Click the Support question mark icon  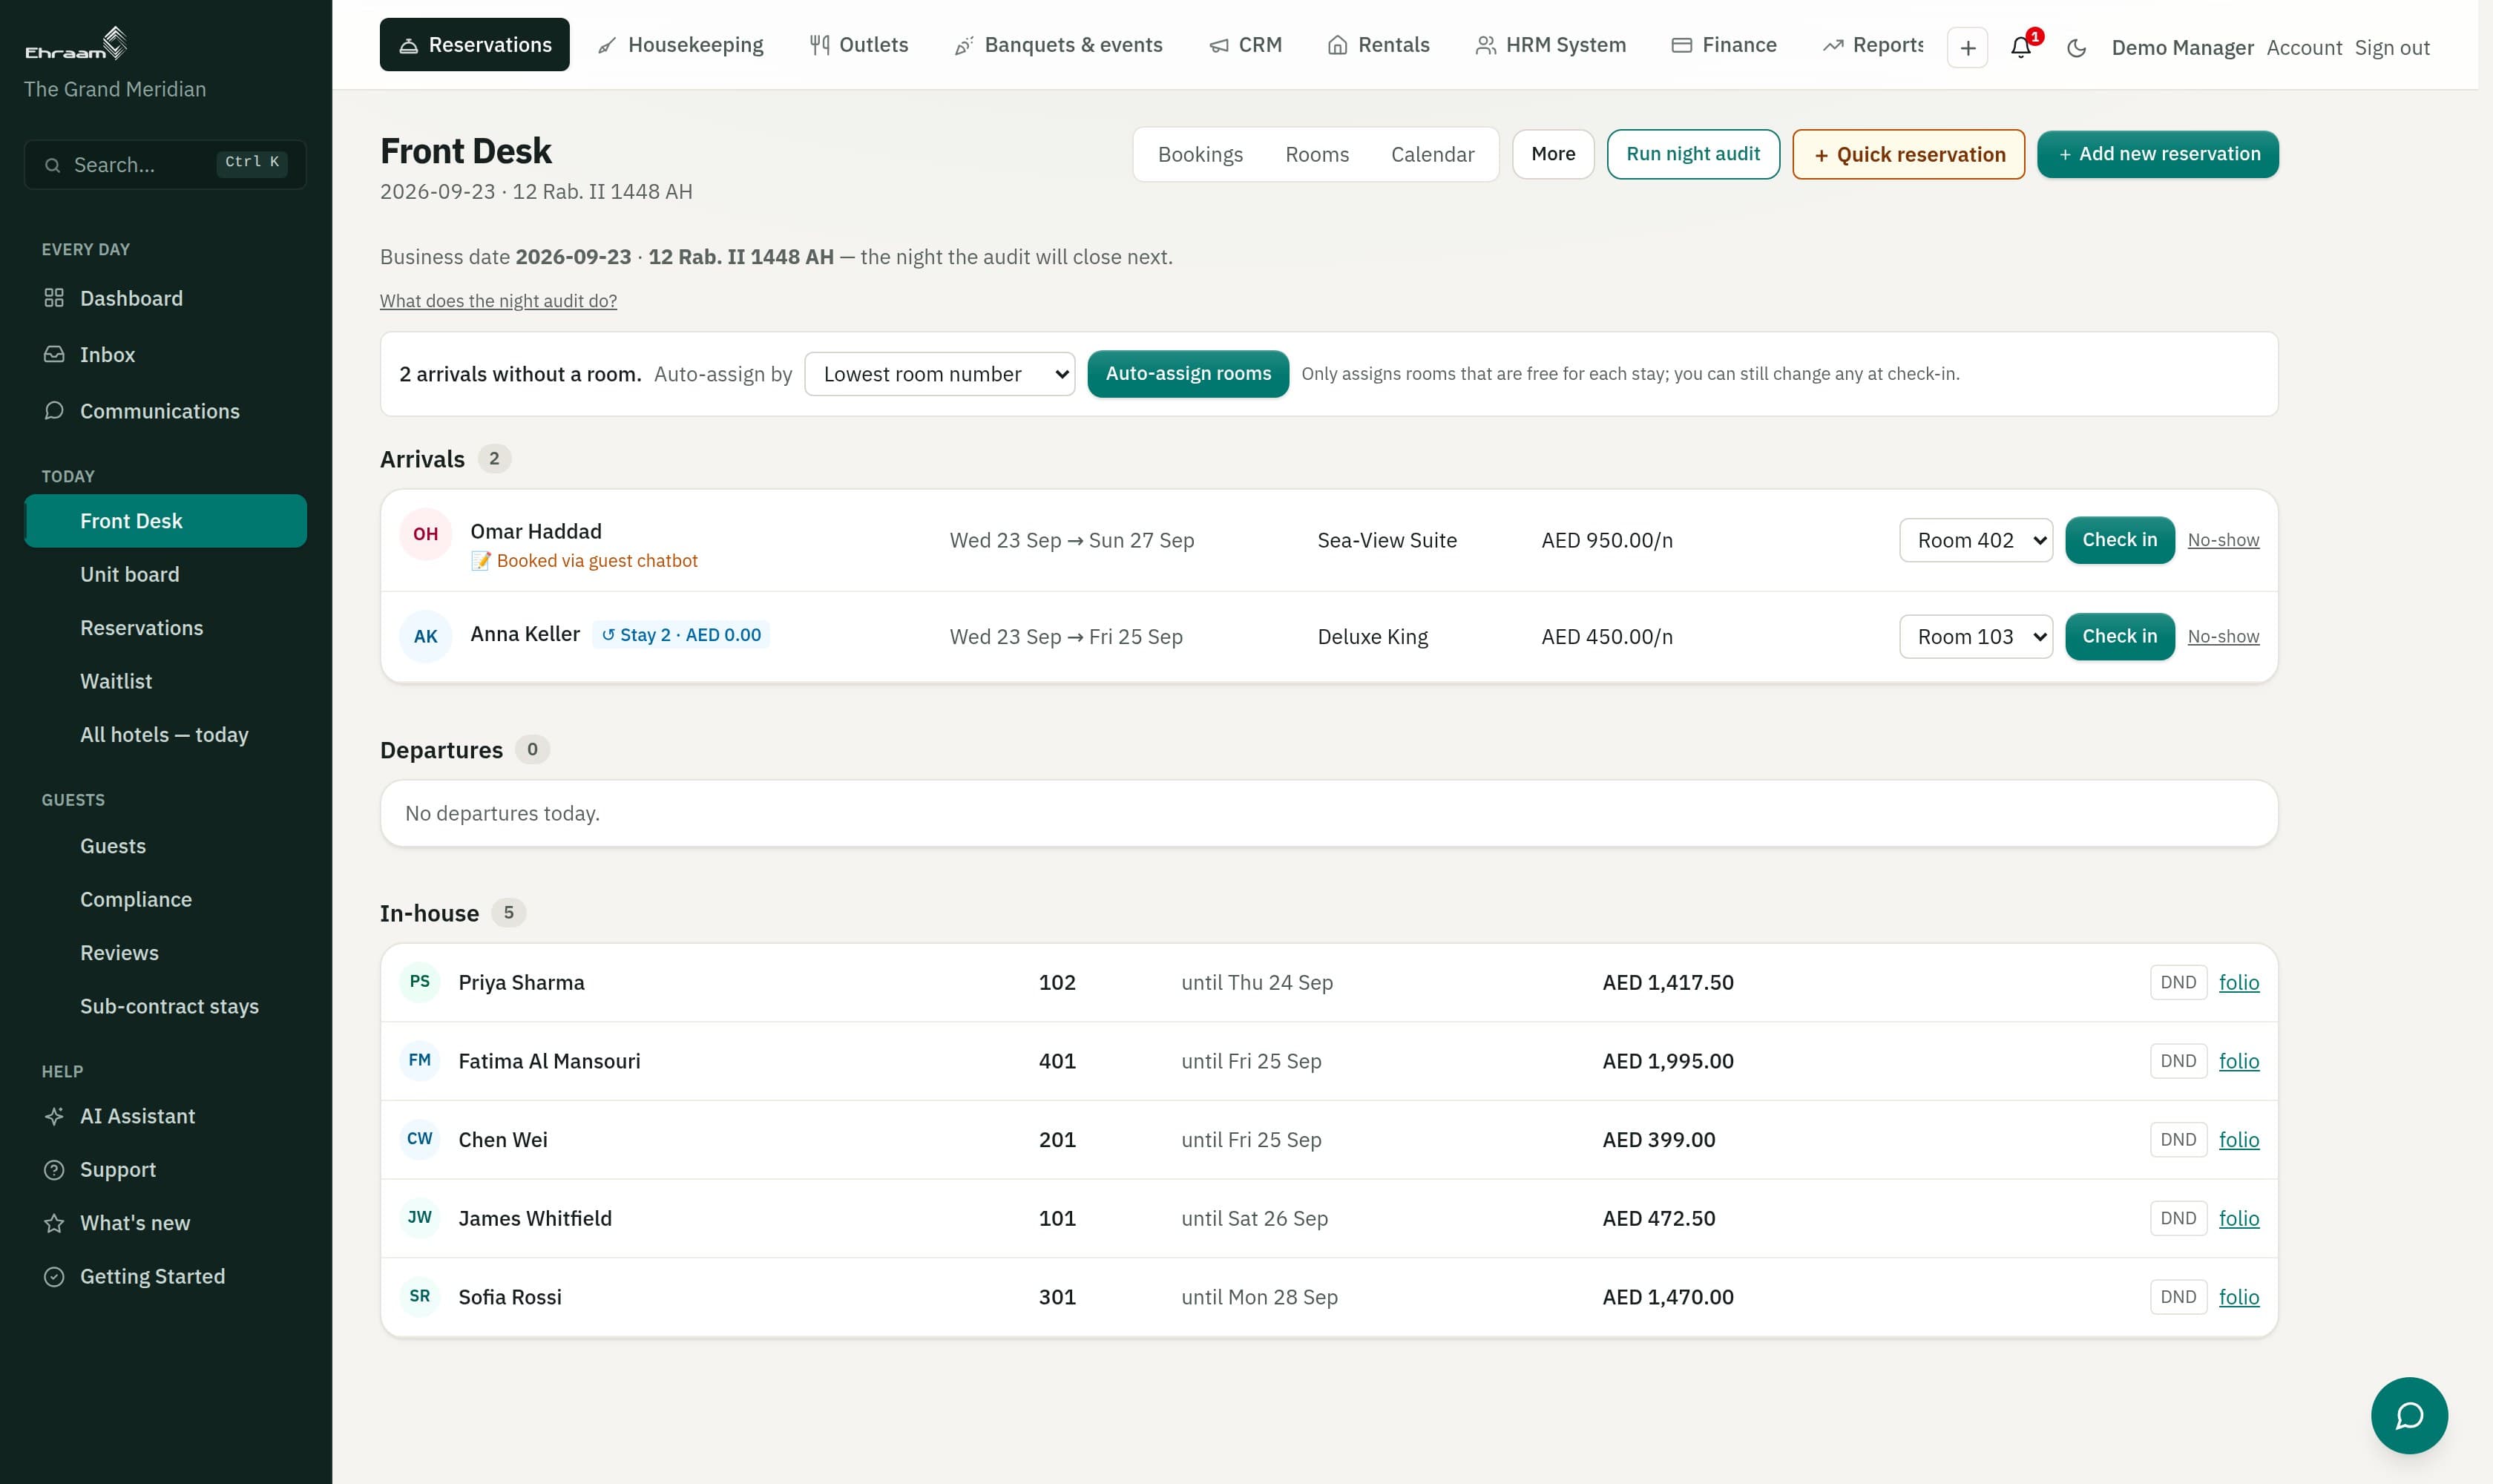tap(54, 1169)
